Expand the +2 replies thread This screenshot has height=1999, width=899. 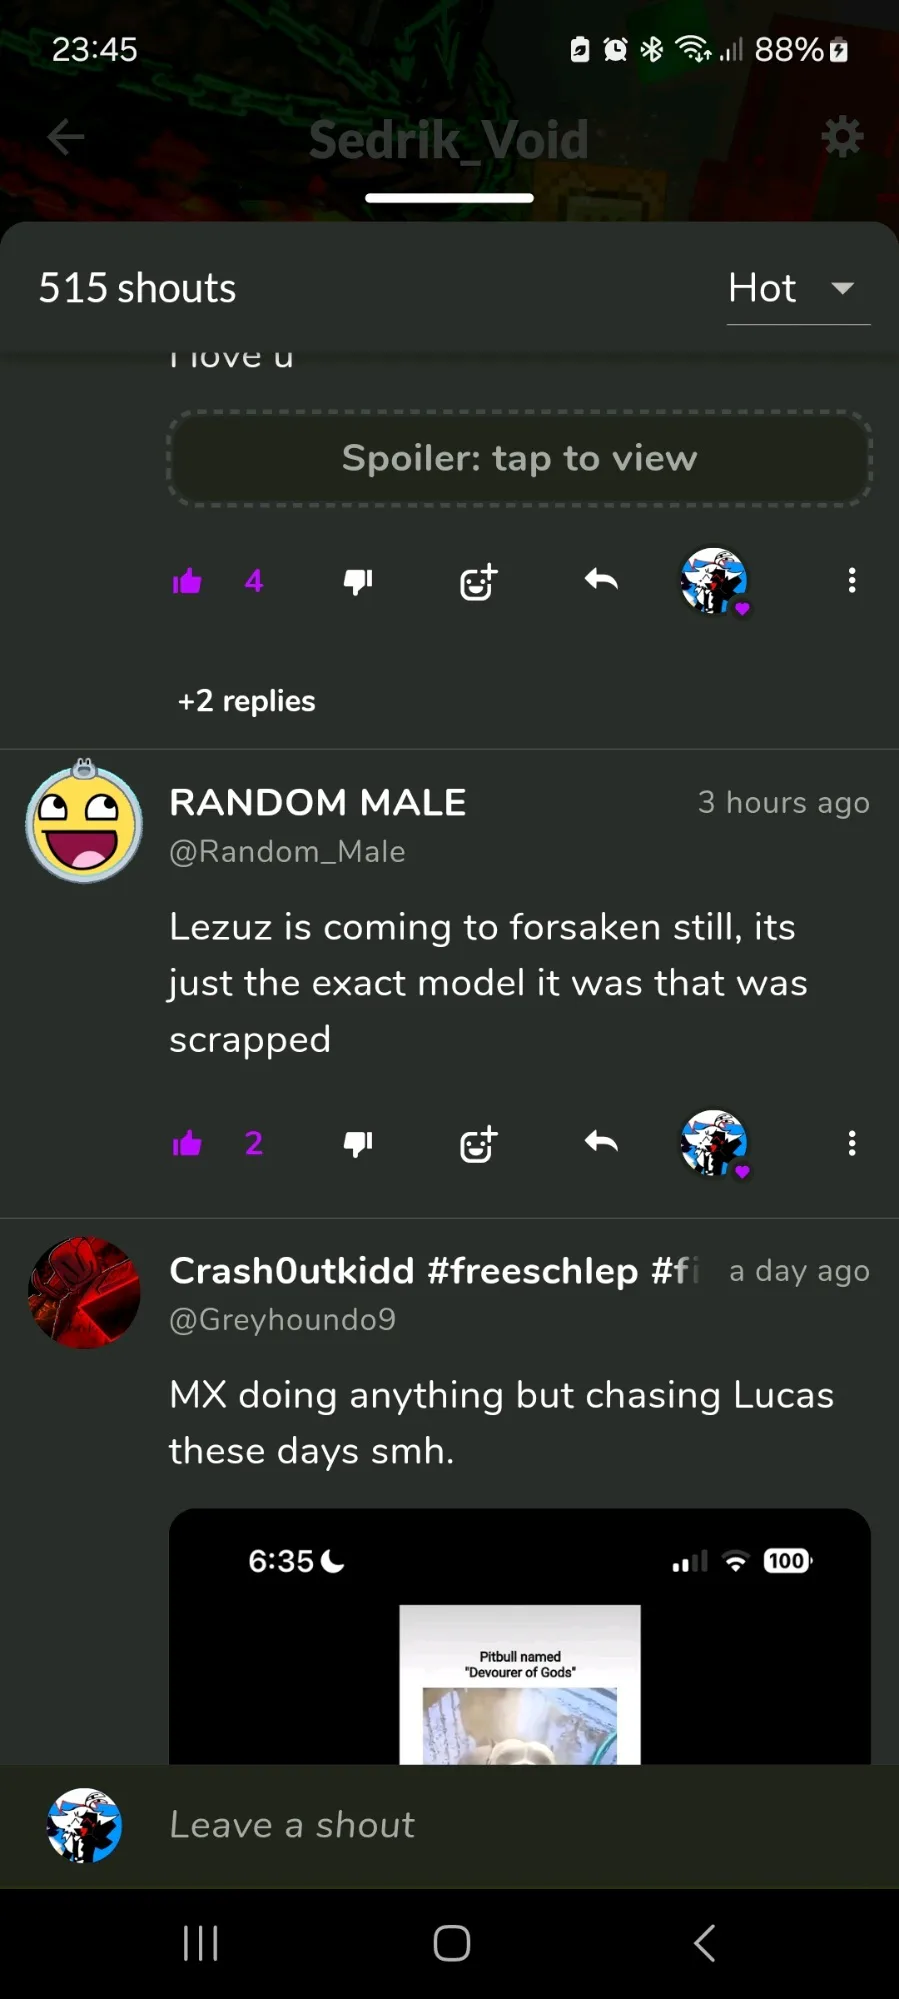click(x=246, y=701)
